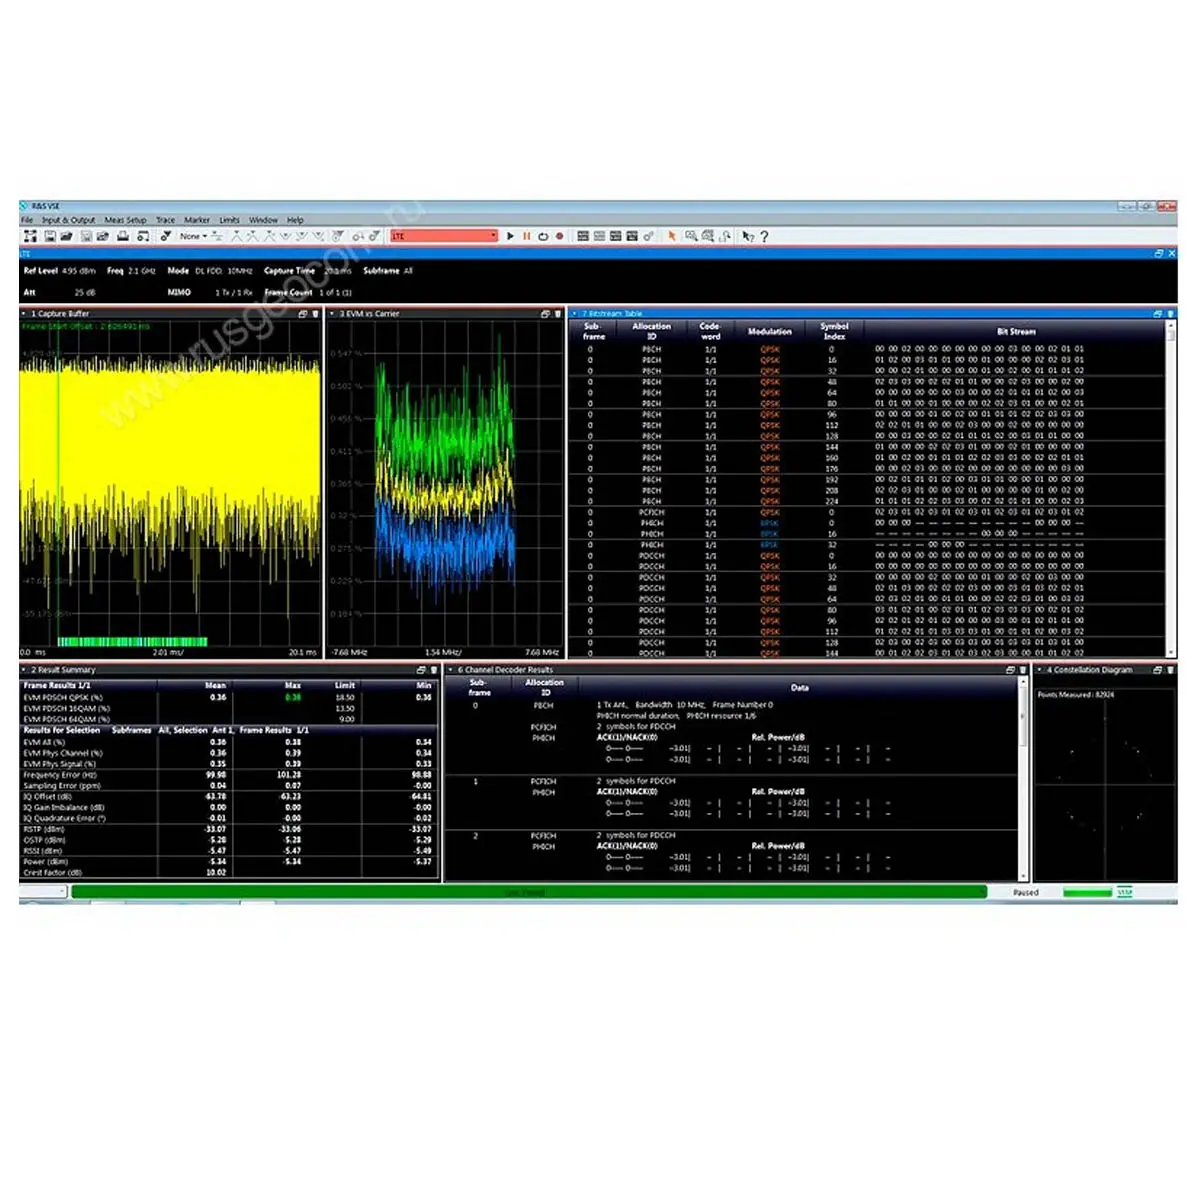
Task: Open the Meas Setup menu
Action: tap(125, 220)
